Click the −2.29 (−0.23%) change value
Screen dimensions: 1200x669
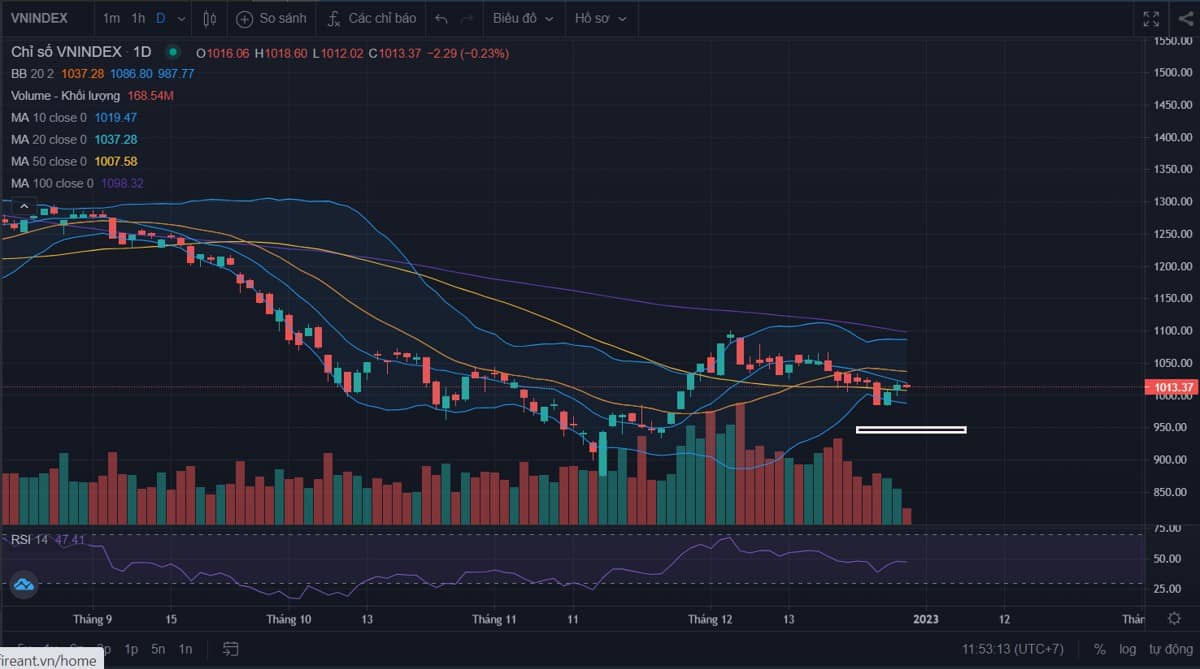click(468, 53)
